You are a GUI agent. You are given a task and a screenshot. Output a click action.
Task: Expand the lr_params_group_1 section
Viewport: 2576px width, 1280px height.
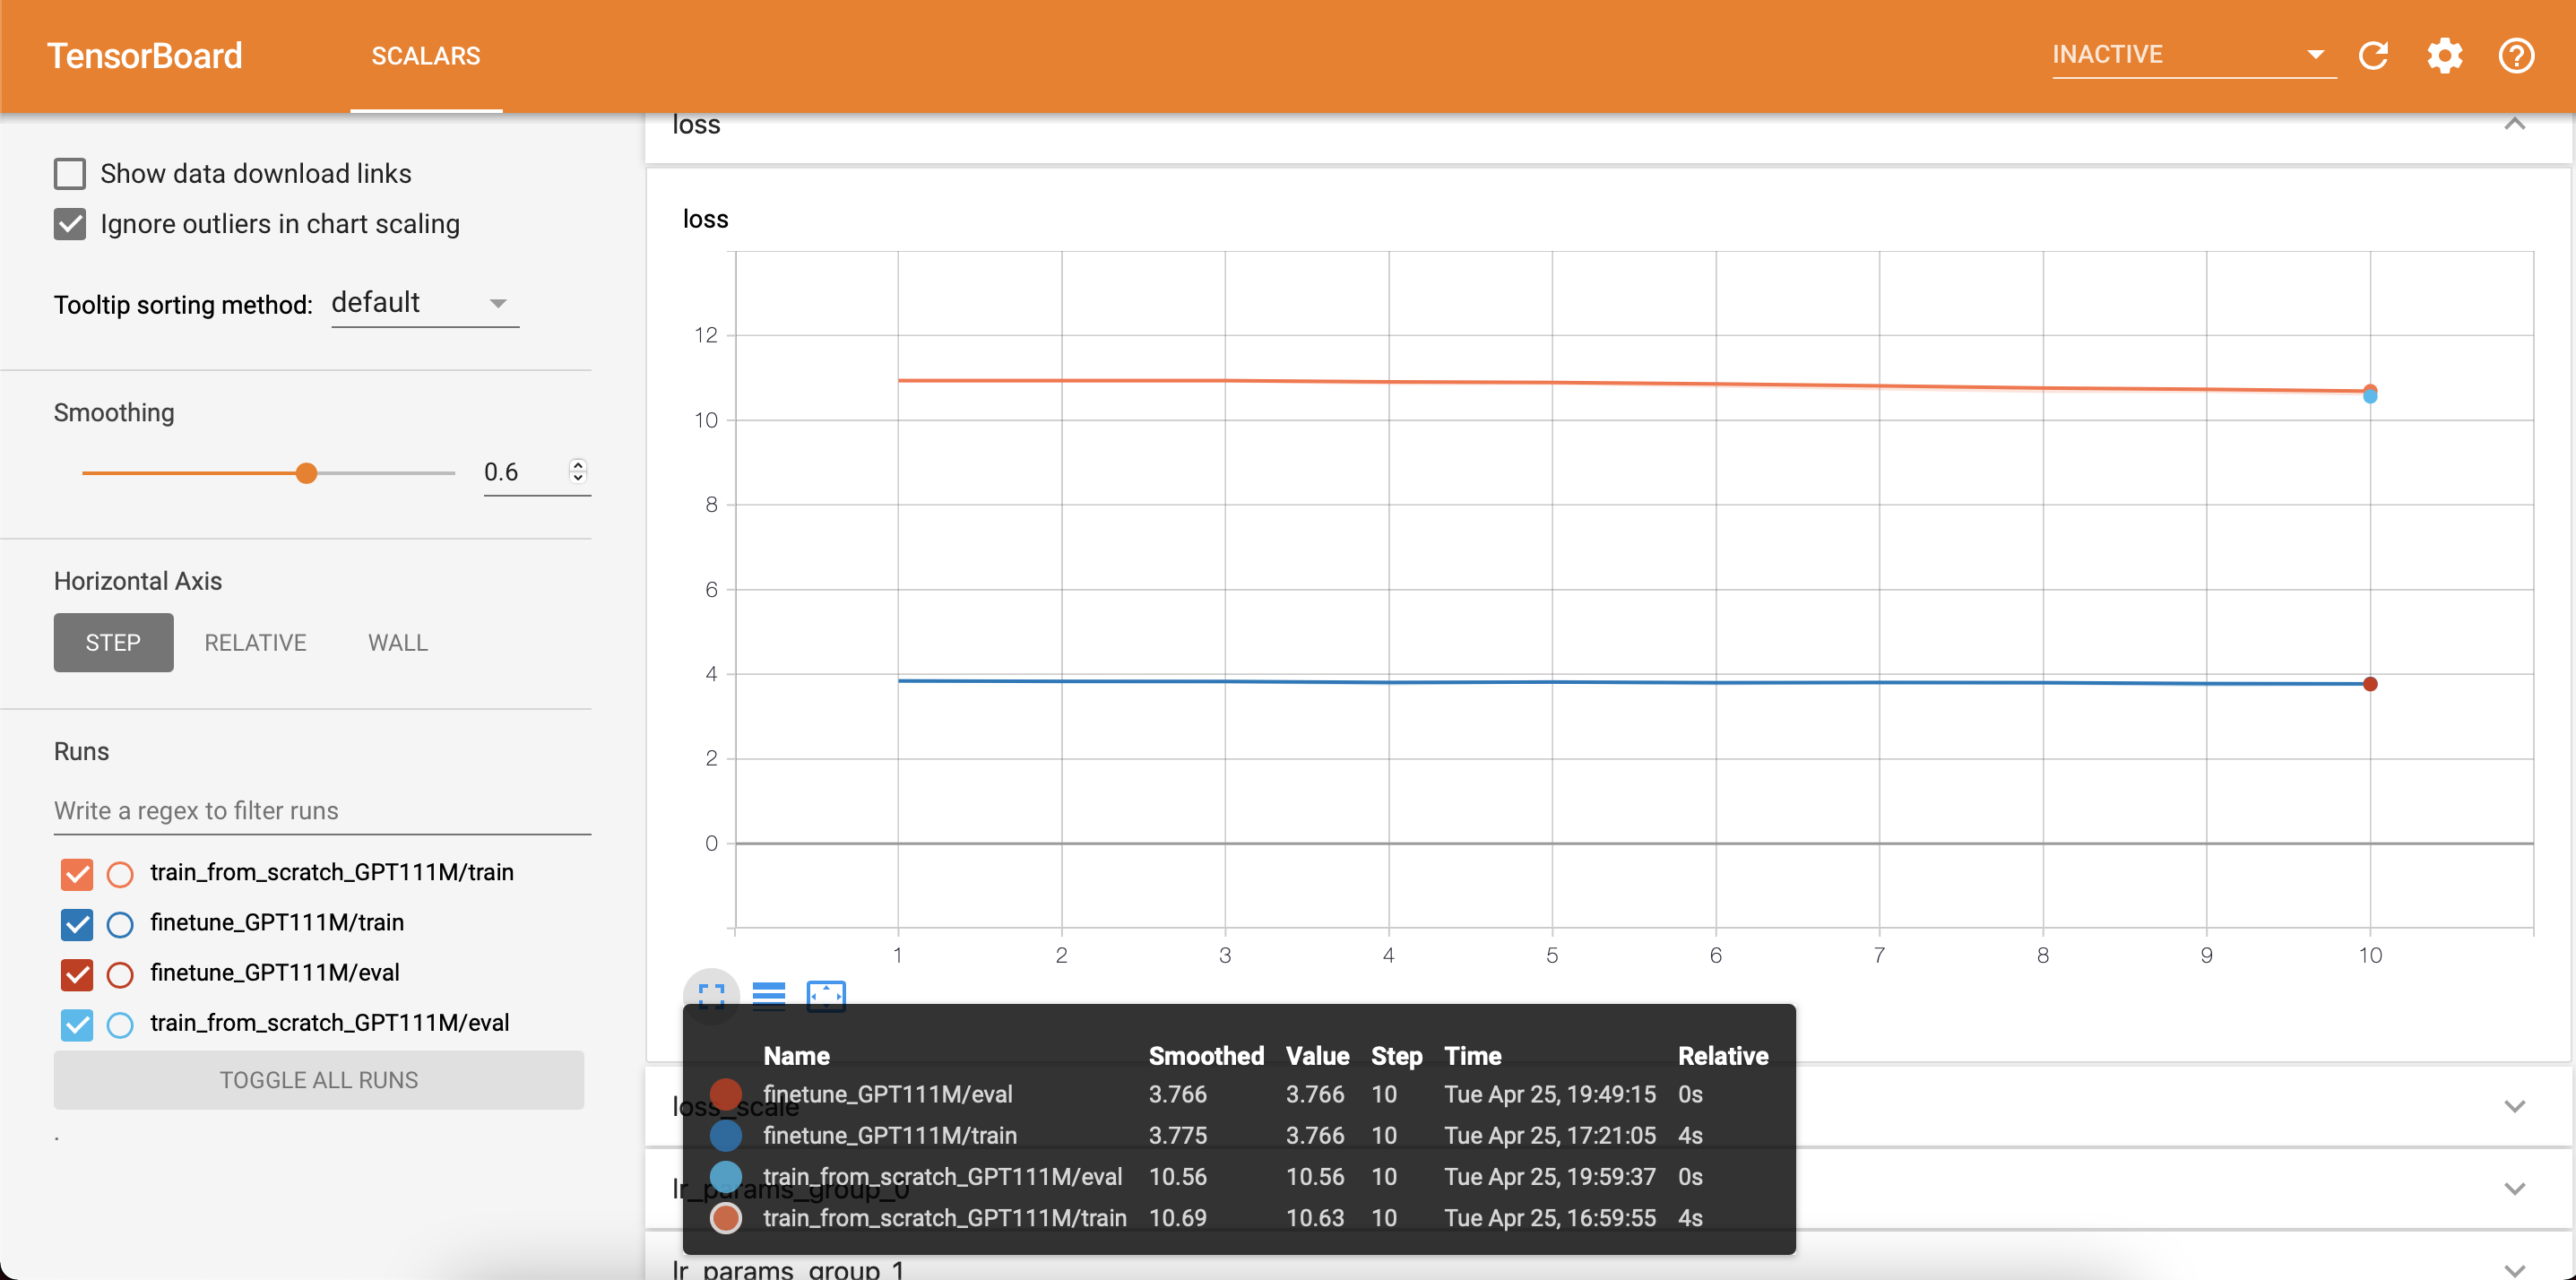click(x=2515, y=1269)
